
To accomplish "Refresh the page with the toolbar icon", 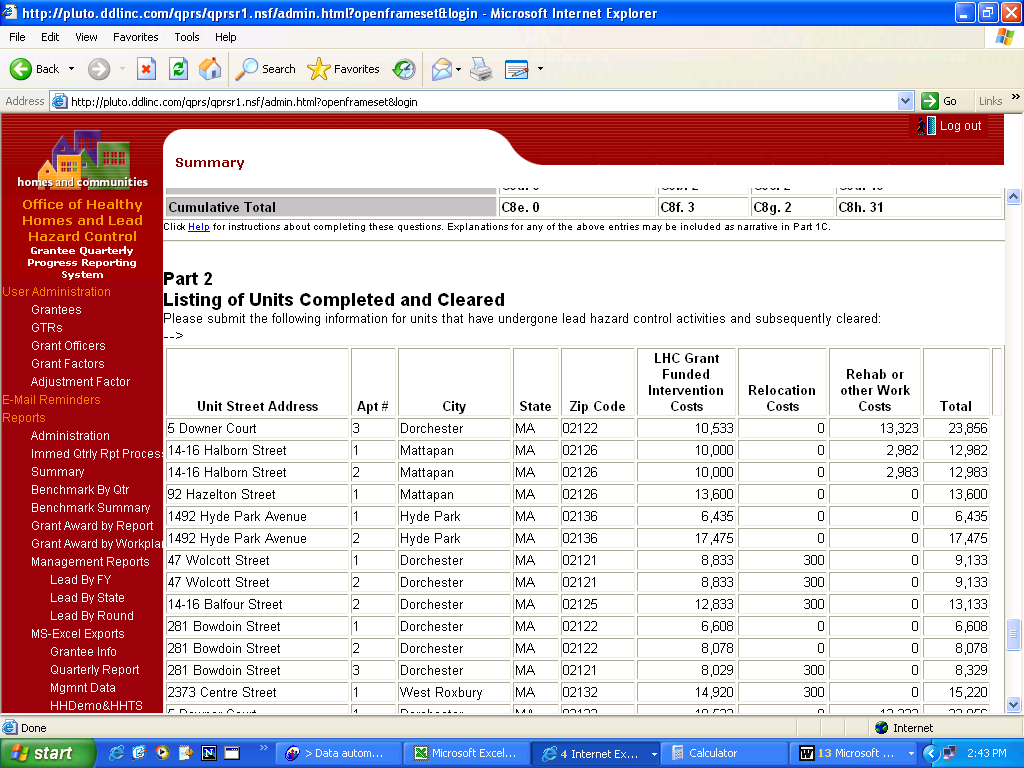I will pyautogui.click(x=178, y=69).
